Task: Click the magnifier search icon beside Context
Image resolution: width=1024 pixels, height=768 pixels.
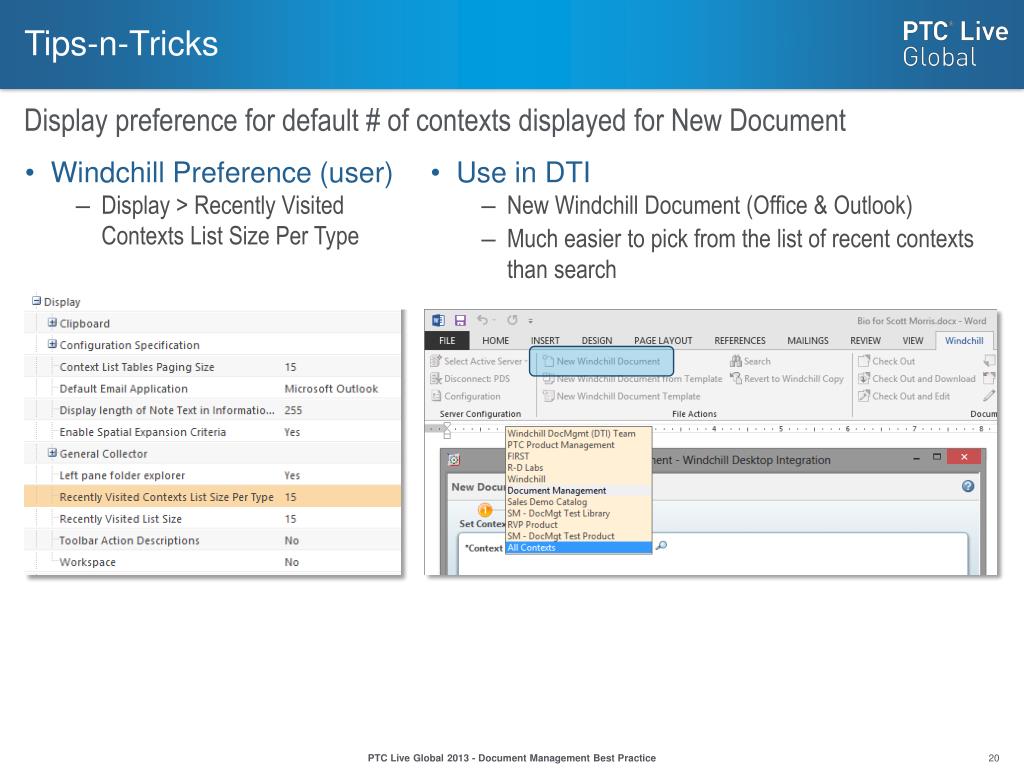Action: pyautogui.click(x=661, y=546)
